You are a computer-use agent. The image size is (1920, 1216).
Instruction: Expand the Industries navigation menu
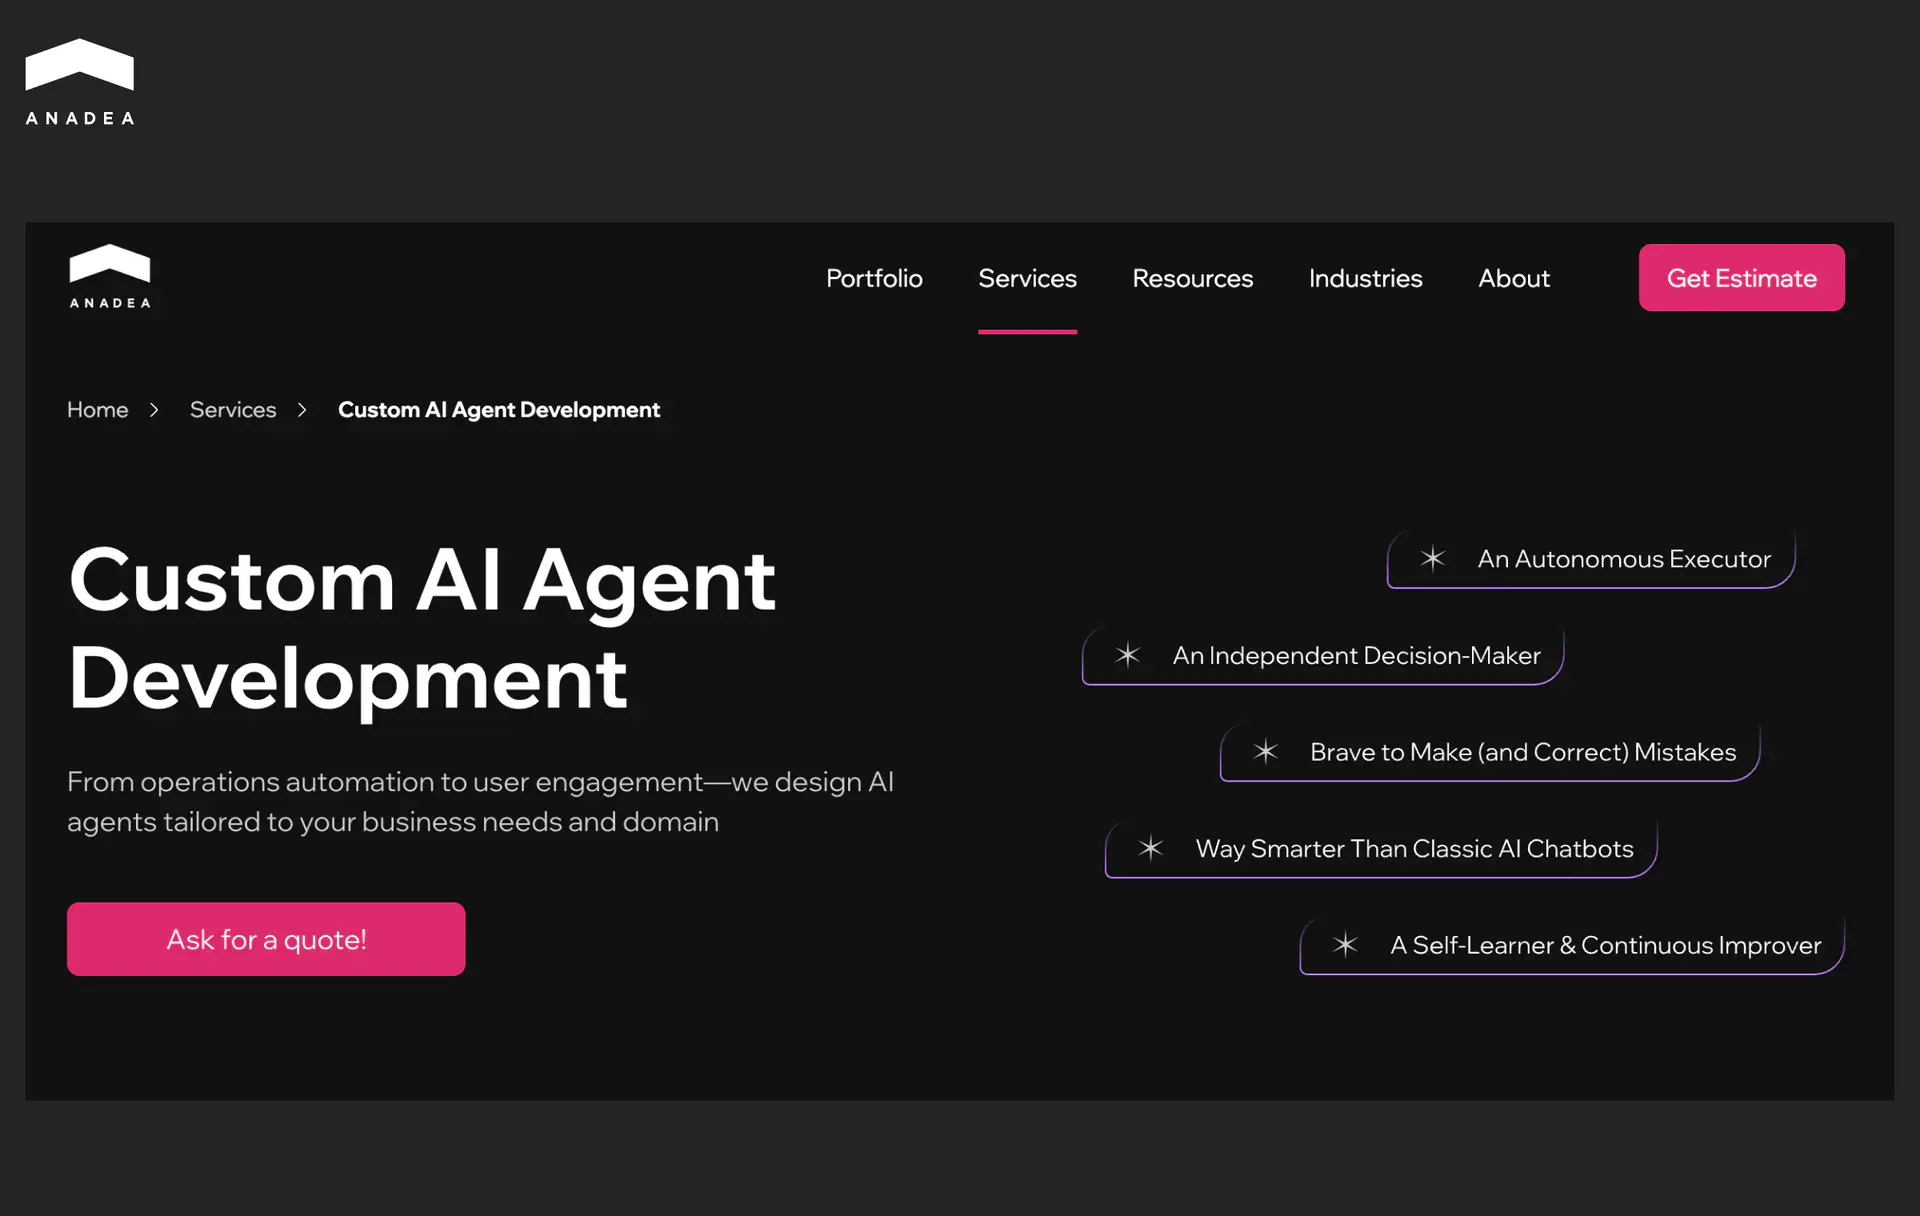(x=1365, y=278)
